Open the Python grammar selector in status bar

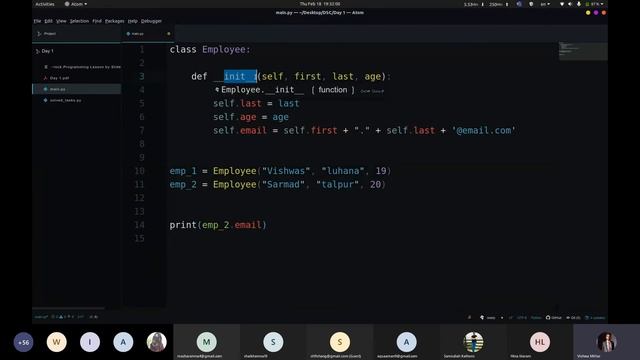536,318
